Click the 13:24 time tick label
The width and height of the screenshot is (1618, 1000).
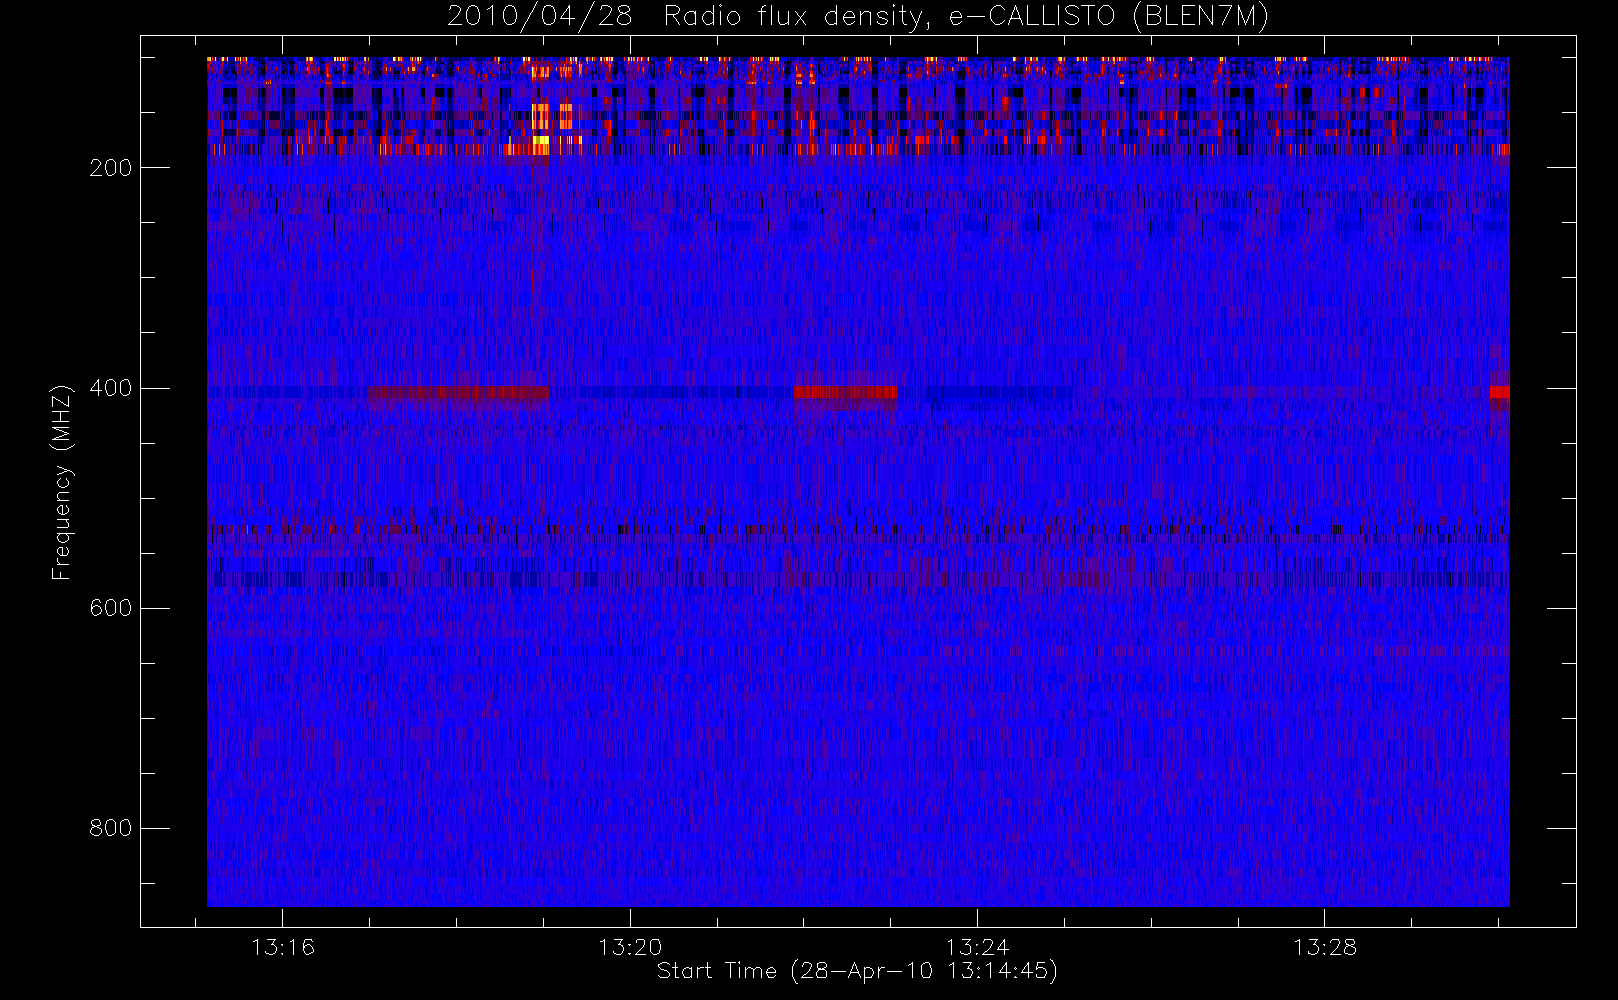[x=977, y=947]
